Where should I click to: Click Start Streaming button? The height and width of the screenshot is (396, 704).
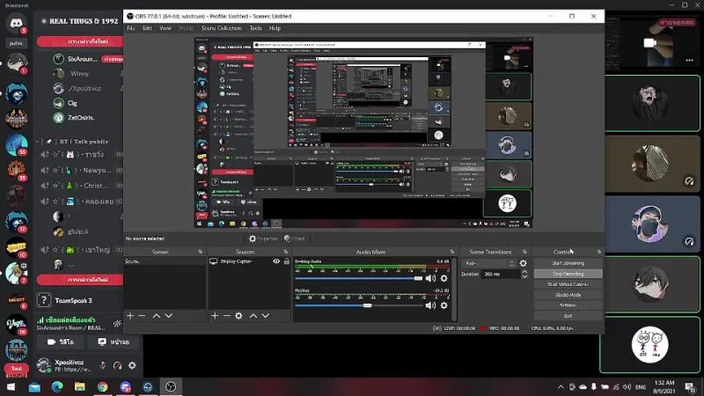(x=568, y=263)
